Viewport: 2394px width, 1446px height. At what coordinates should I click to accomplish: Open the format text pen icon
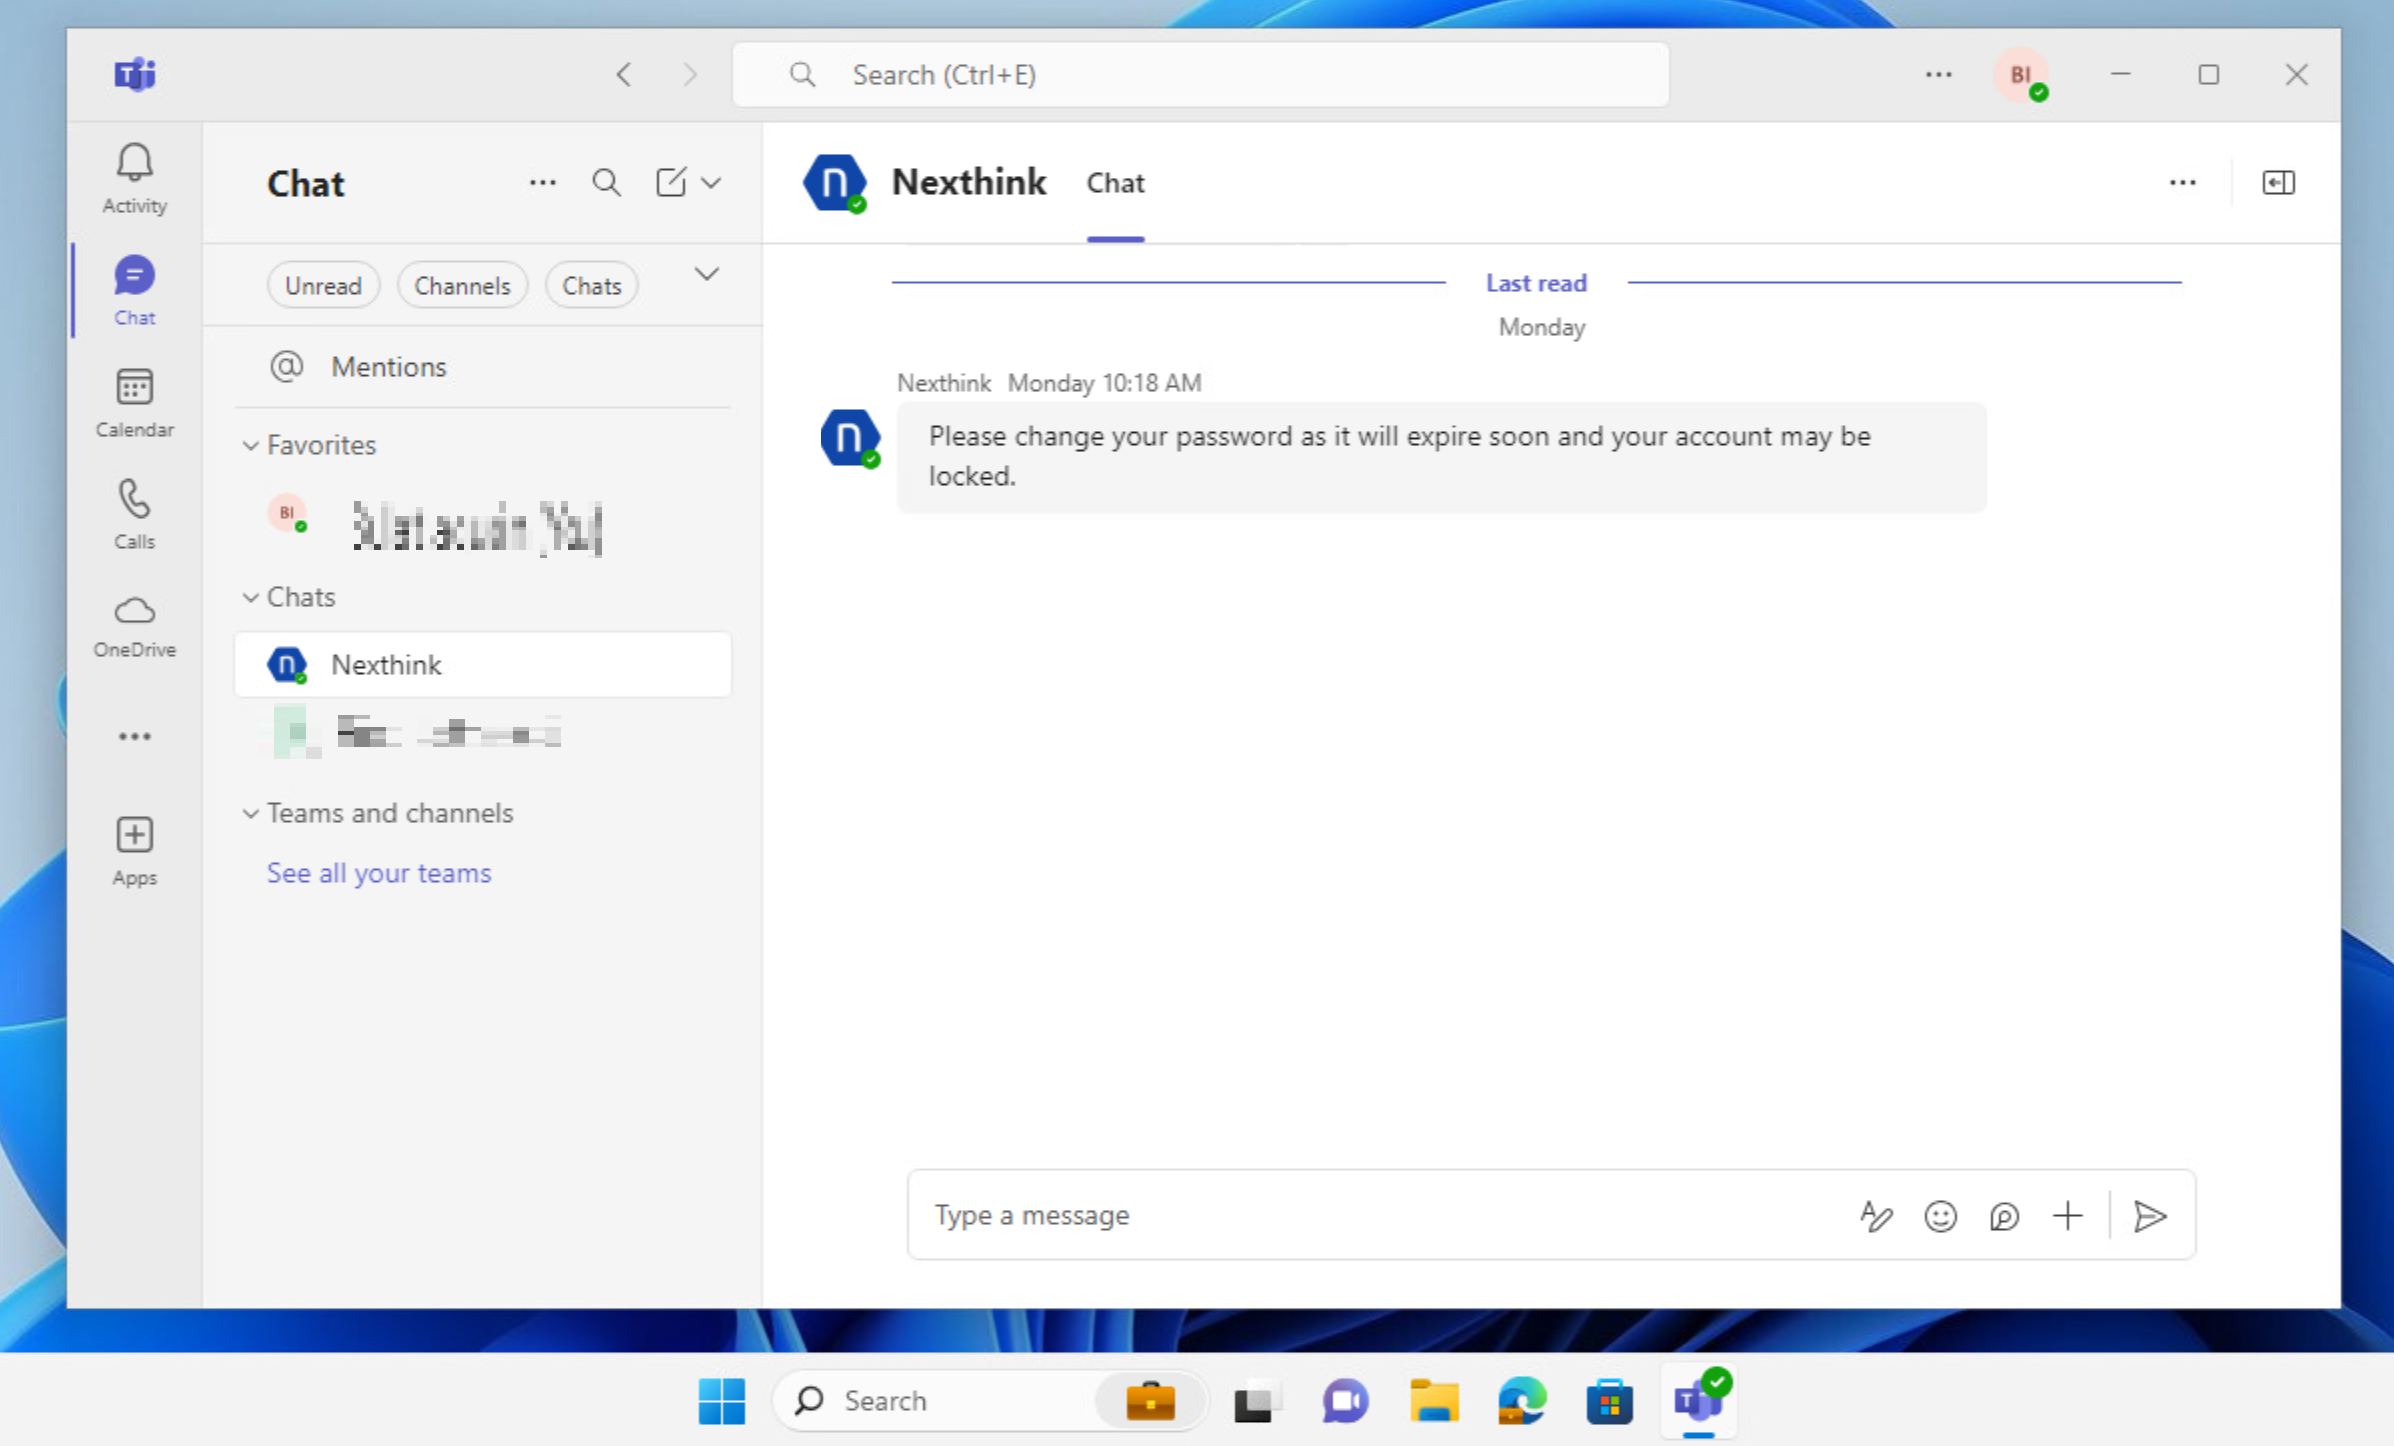pos(1875,1215)
